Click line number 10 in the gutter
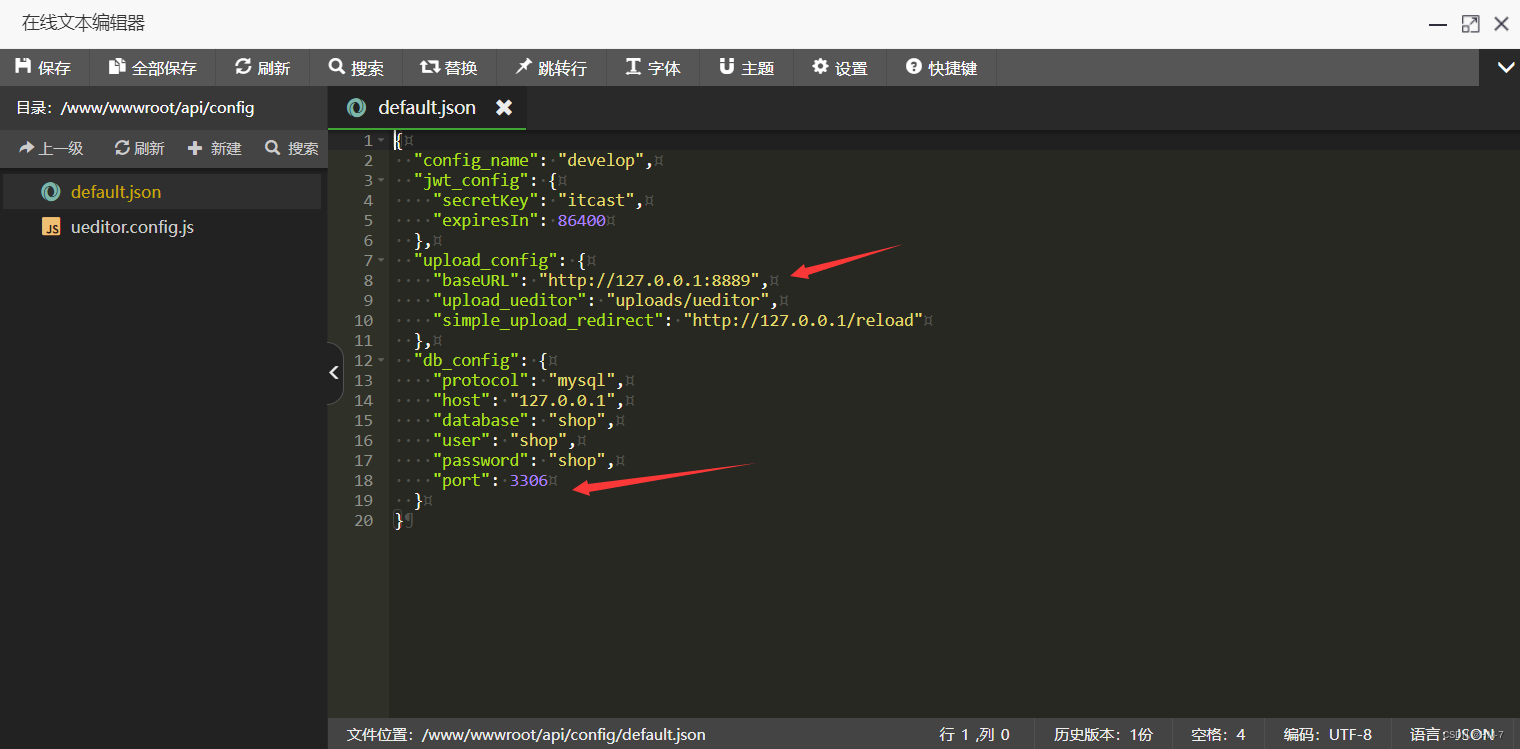This screenshot has height=749, width=1520. 363,320
